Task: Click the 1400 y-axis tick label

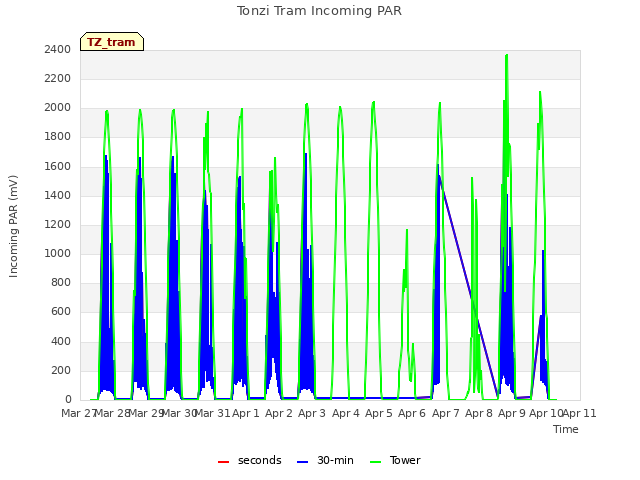Action: click(x=58, y=196)
